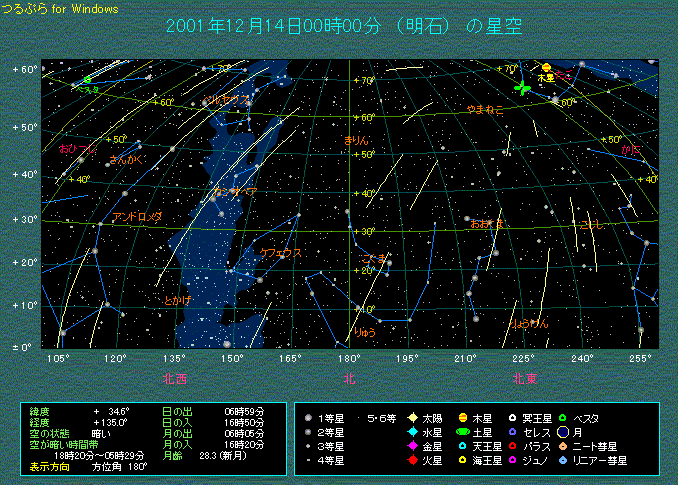Select the Venus (金星) legend icon
Screen dimensions: 678x485
click(412, 446)
